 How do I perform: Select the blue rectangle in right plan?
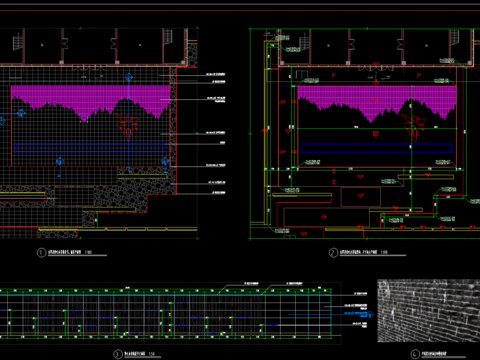(x=377, y=148)
